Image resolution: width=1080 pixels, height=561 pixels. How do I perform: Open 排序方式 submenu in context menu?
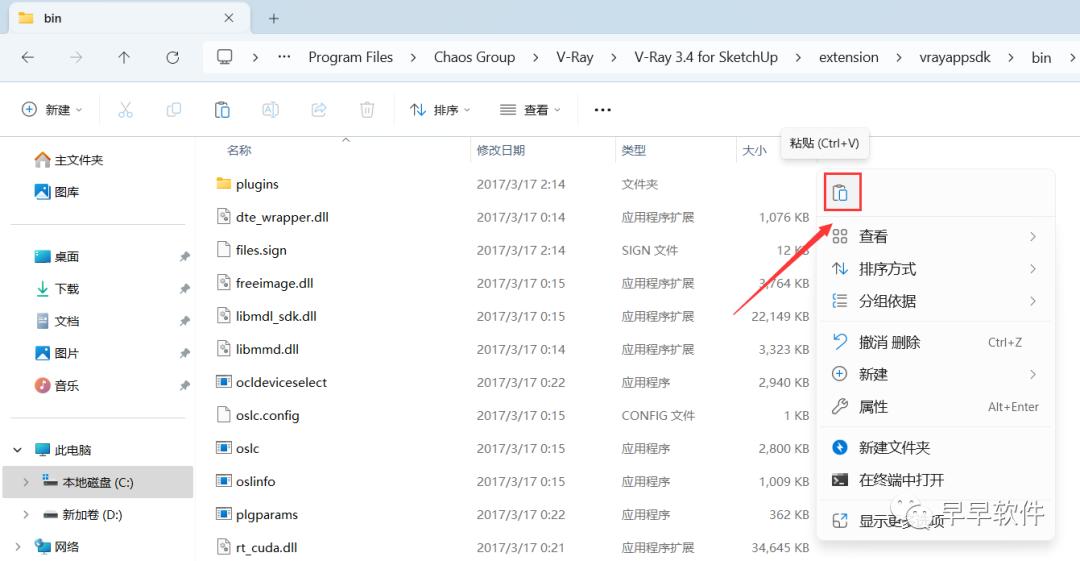(935, 269)
